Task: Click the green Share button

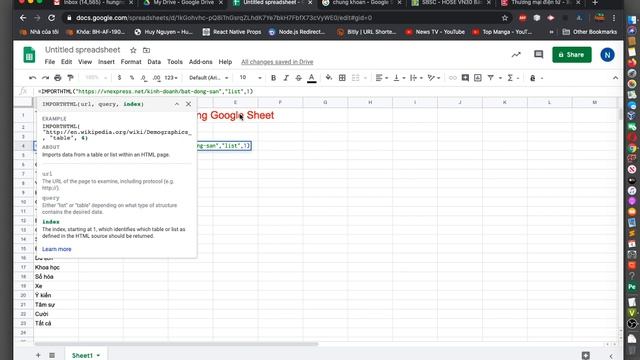Action: [571, 55]
